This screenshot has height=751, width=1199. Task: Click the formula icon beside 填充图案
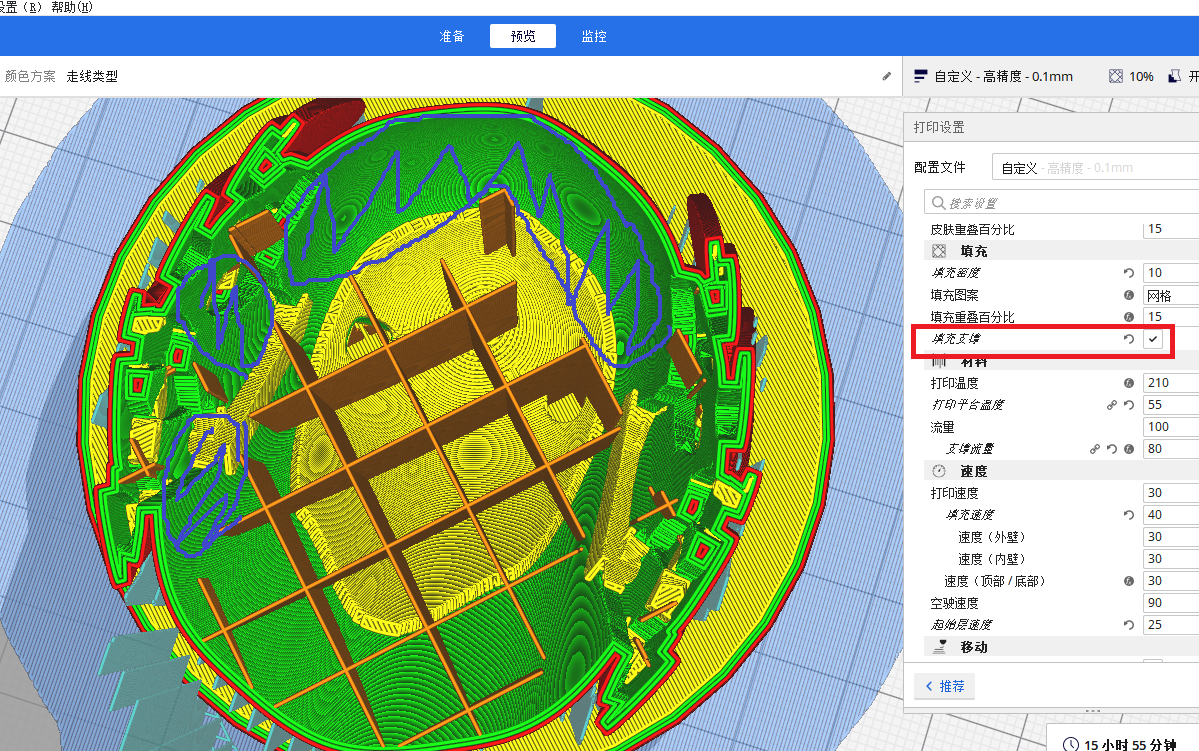tap(1129, 295)
